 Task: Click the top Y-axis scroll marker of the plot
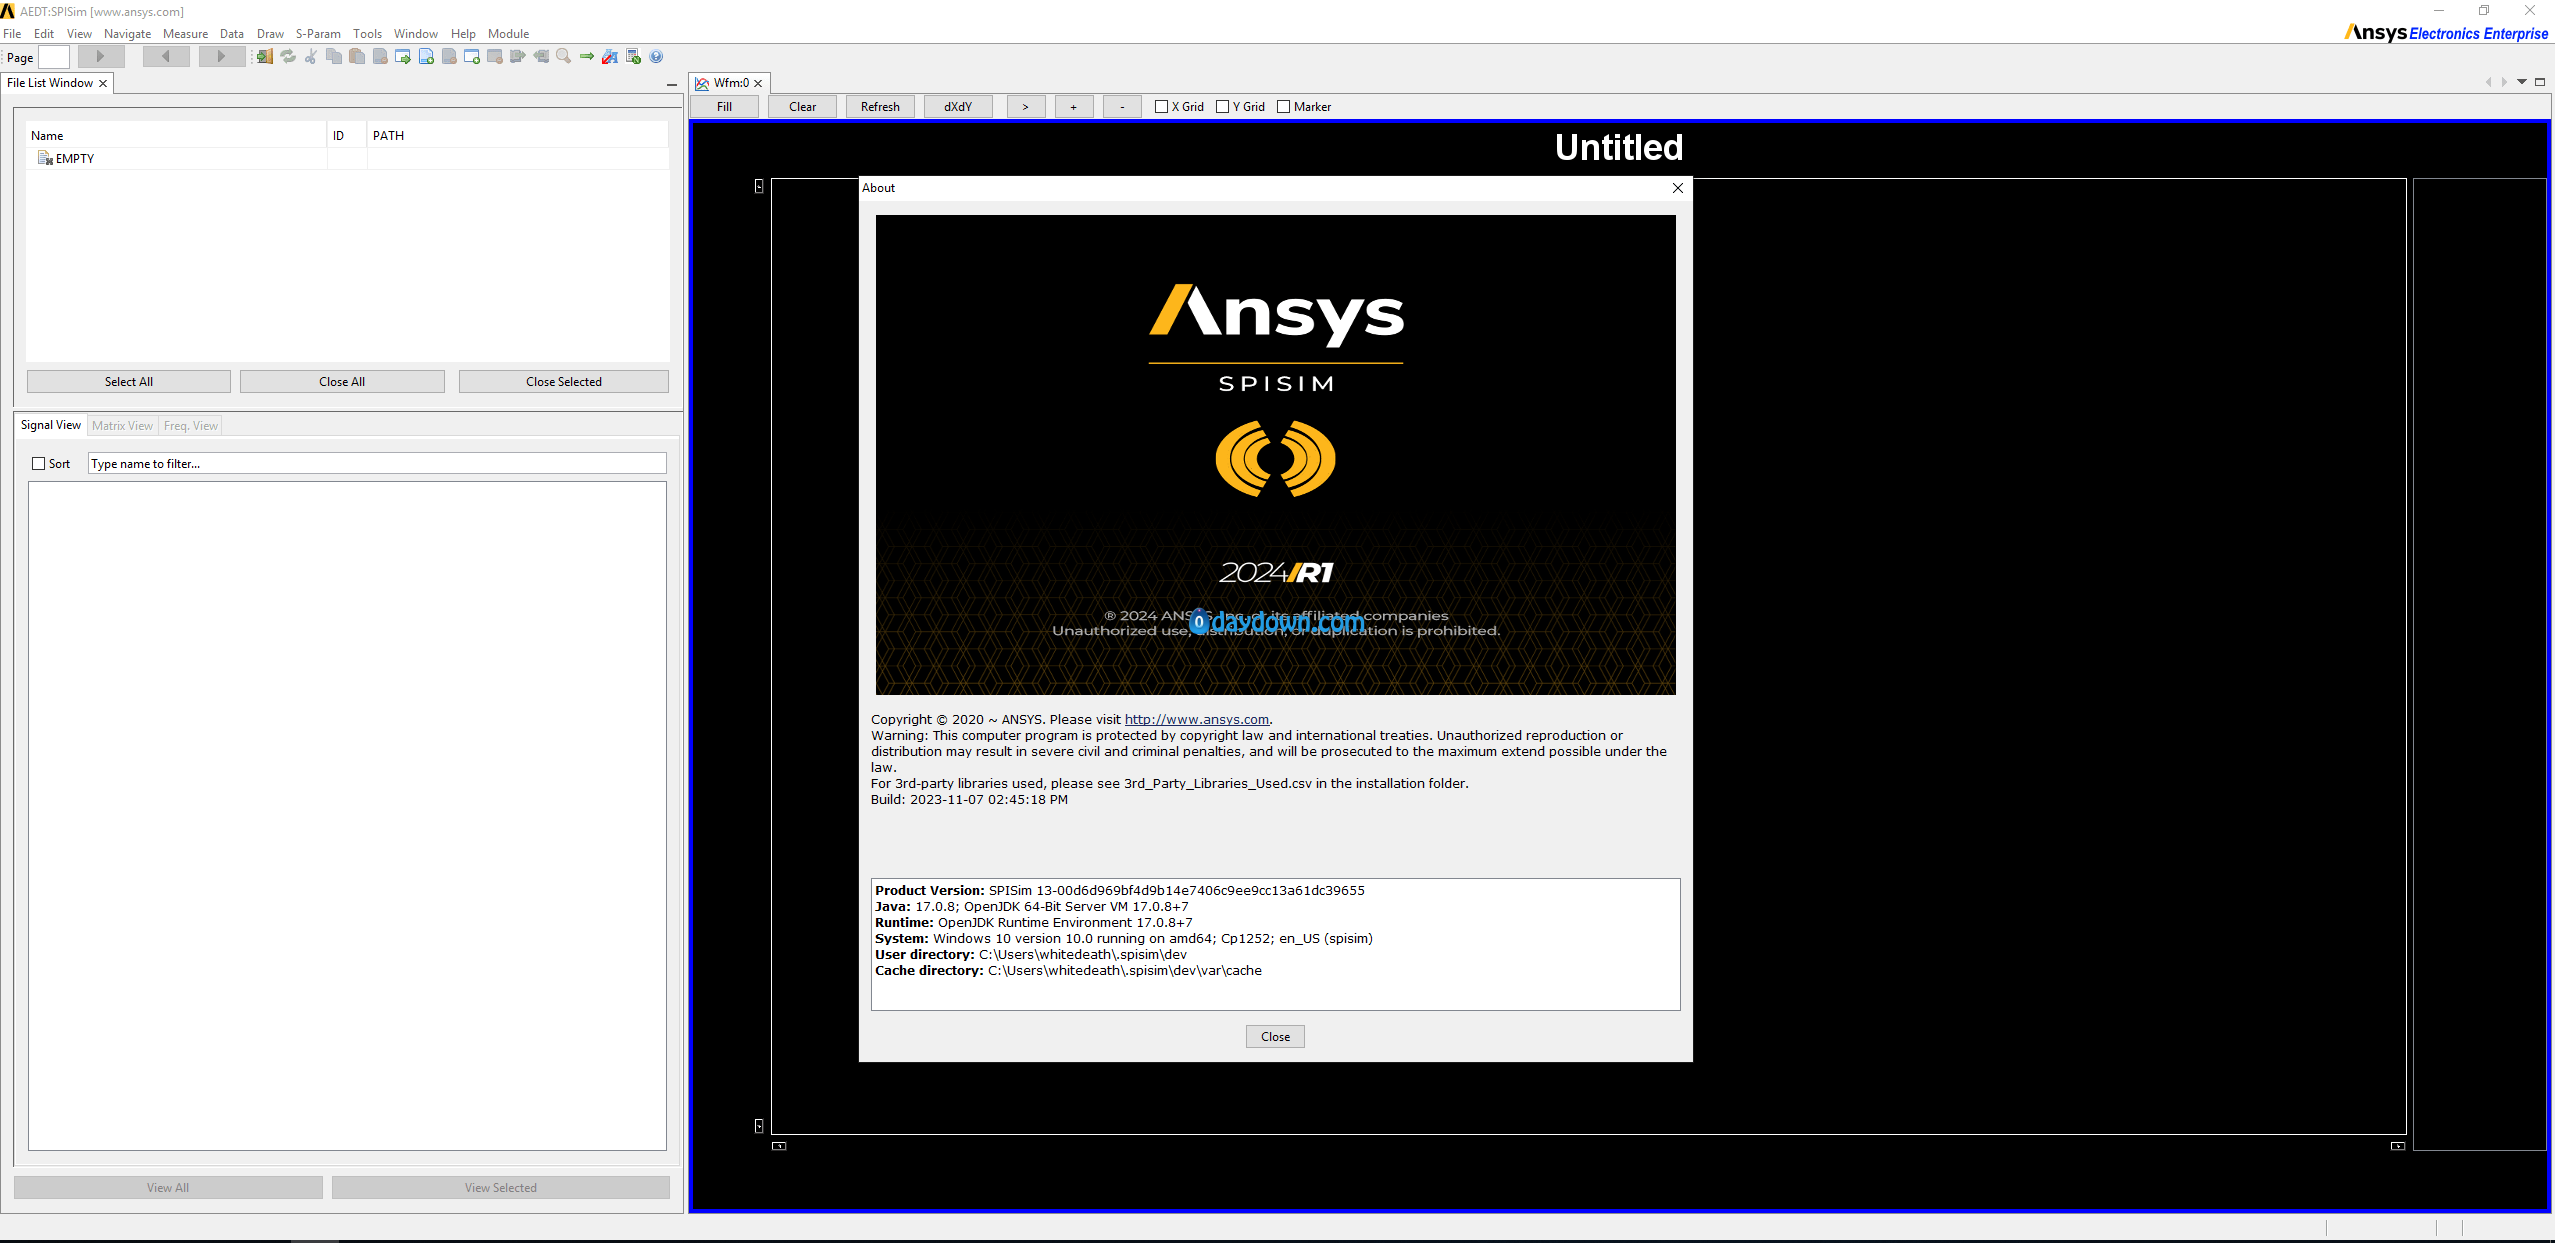[x=759, y=186]
